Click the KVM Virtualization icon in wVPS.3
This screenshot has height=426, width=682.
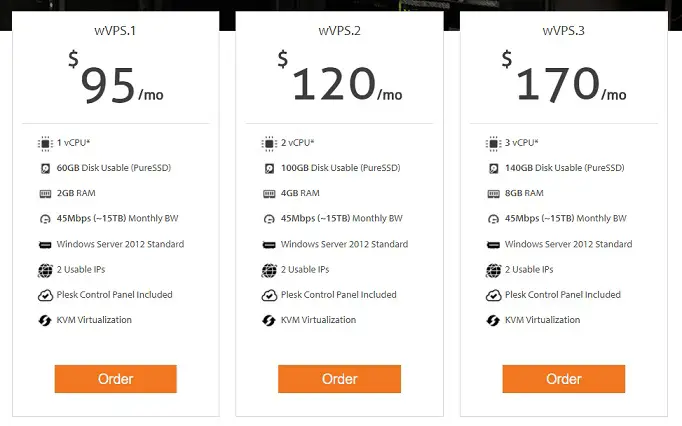[493, 320]
